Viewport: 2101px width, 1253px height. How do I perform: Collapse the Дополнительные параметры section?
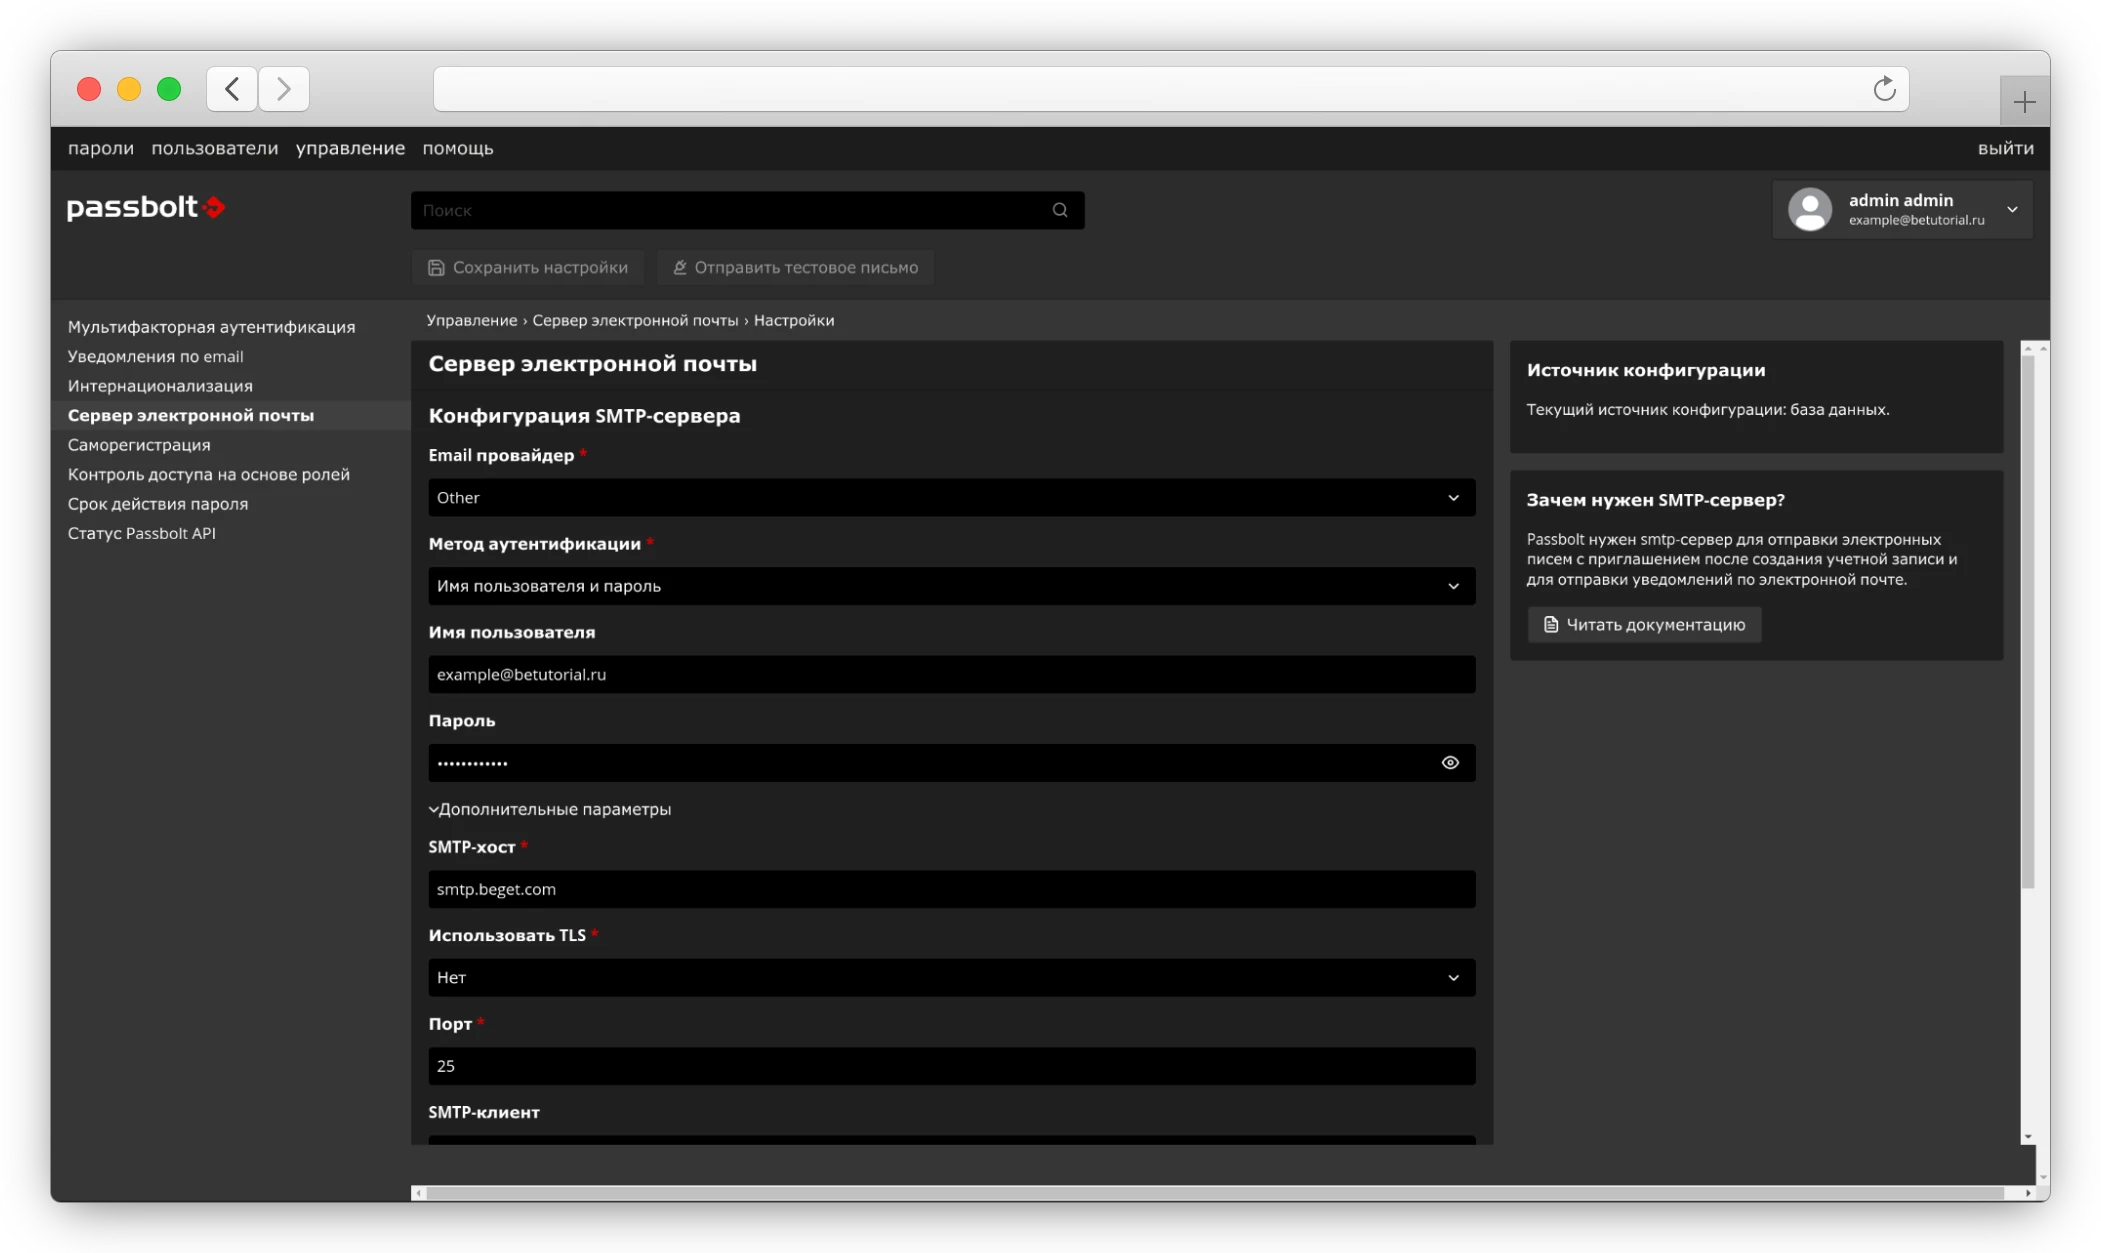[550, 809]
